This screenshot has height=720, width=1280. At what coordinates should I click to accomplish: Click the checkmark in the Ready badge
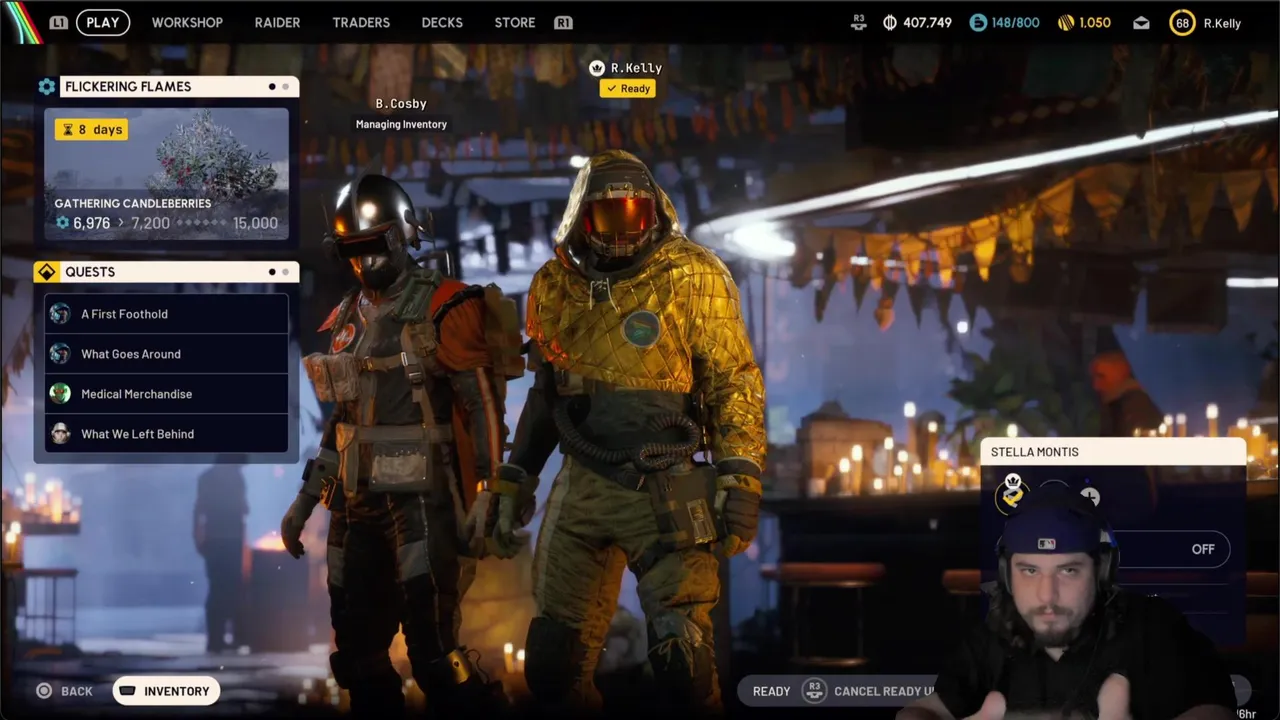(611, 88)
